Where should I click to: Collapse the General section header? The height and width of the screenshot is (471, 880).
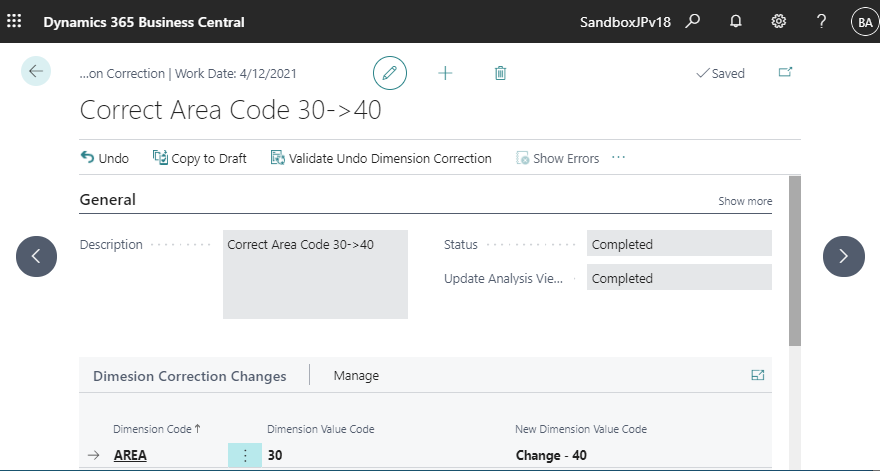click(108, 200)
